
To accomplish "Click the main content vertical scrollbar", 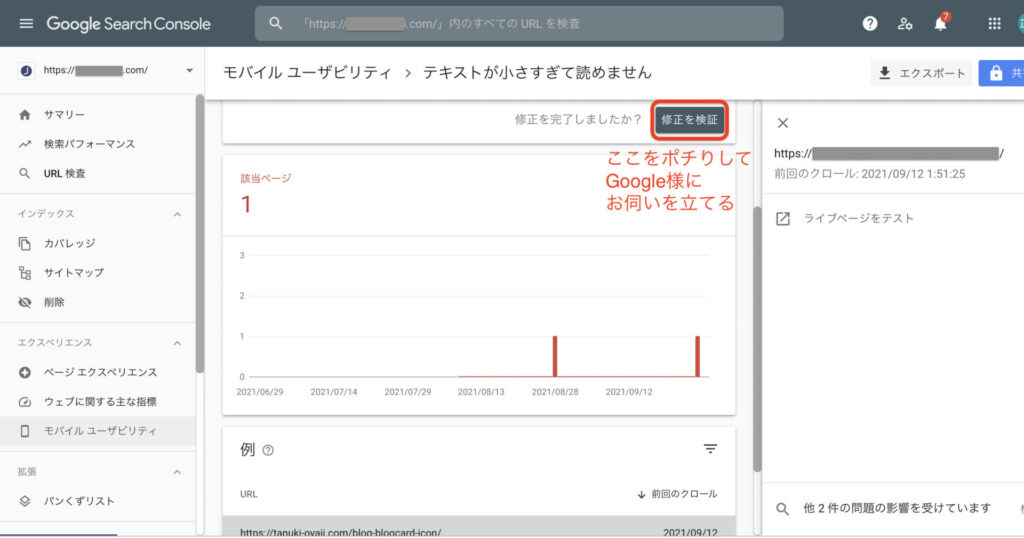I will [x=758, y=340].
